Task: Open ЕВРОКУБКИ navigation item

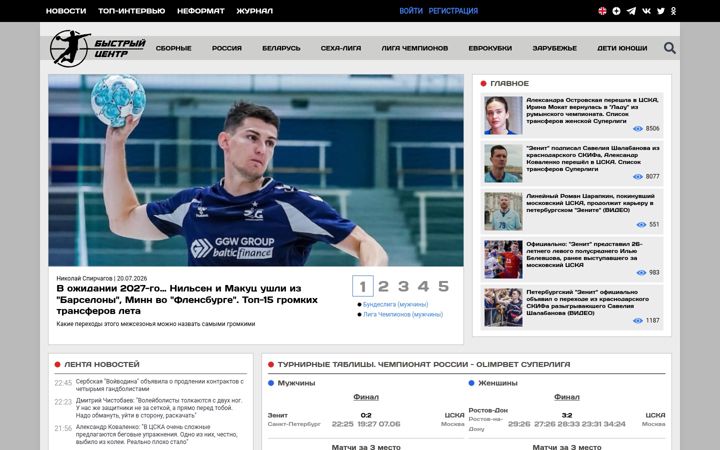Action: [x=490, y=48]
